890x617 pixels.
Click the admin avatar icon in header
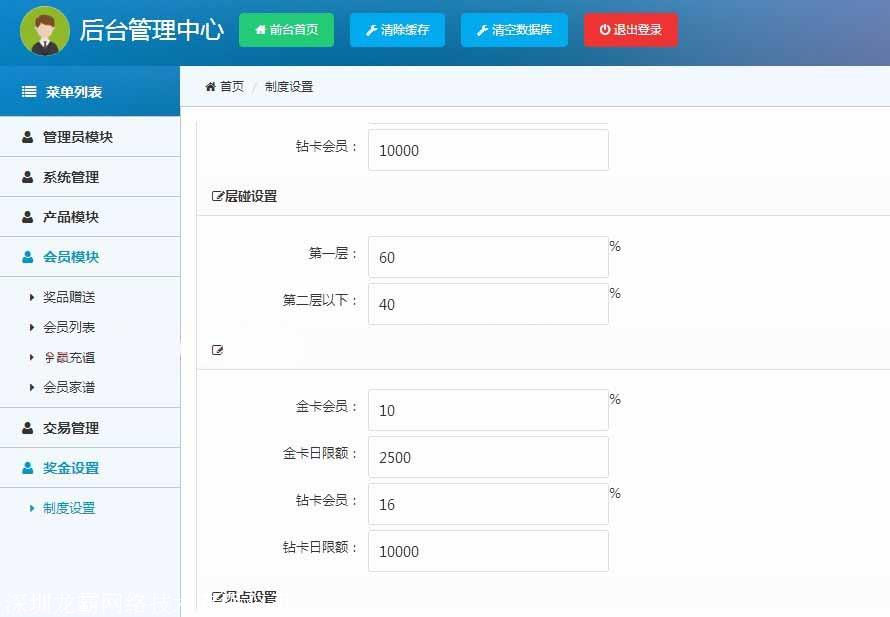coord(45,31)
